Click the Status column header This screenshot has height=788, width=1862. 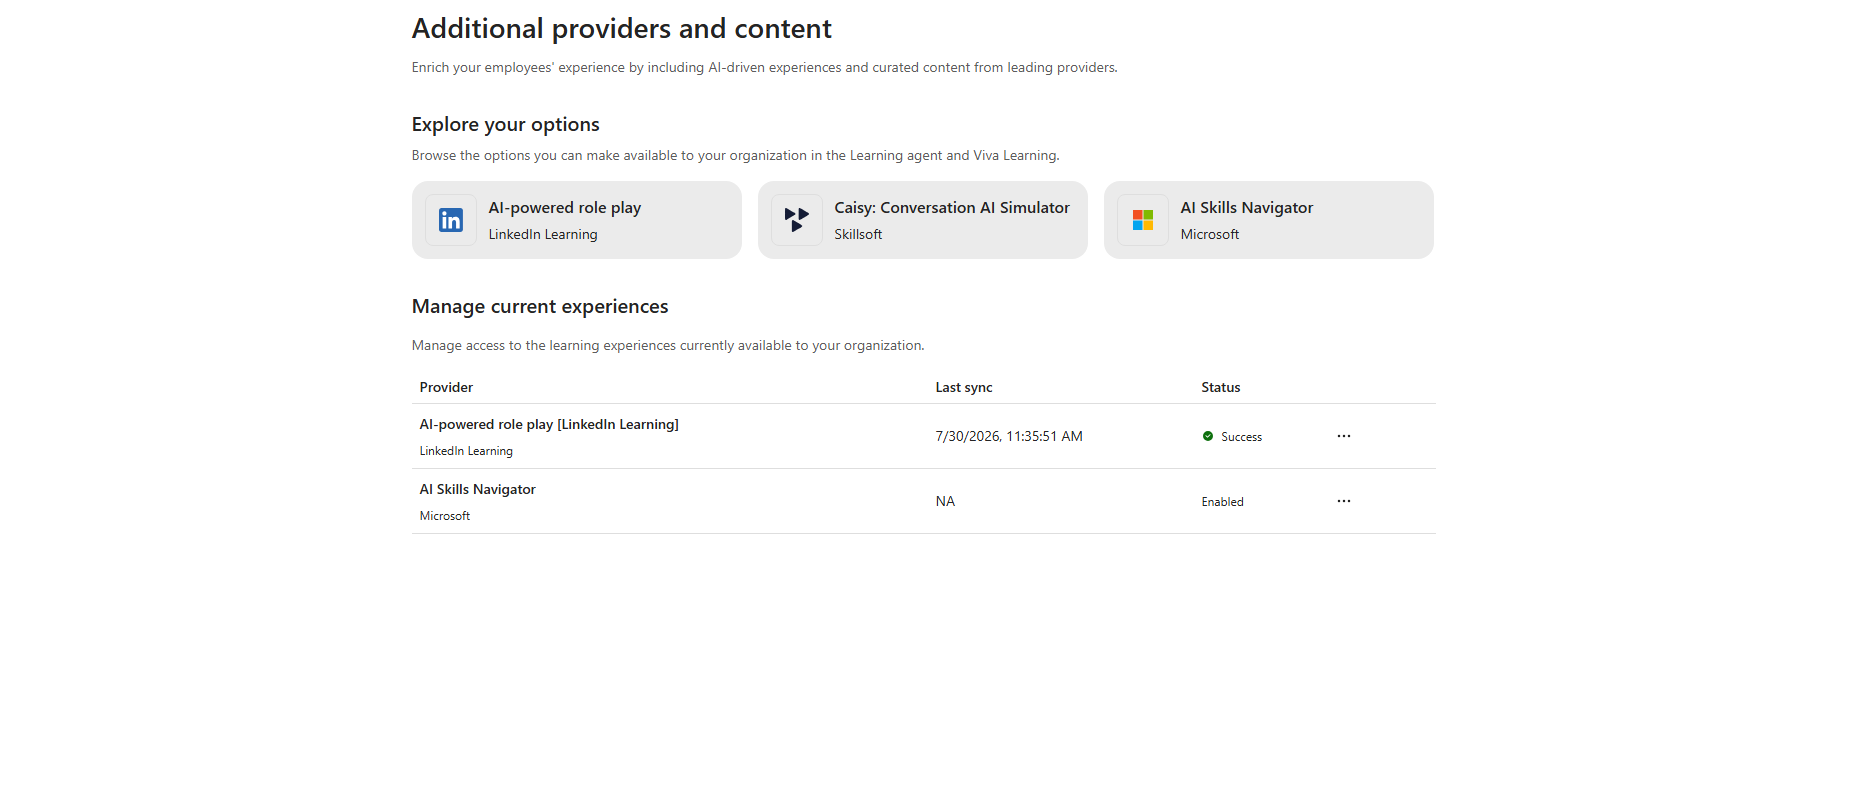pos(1221,387)
